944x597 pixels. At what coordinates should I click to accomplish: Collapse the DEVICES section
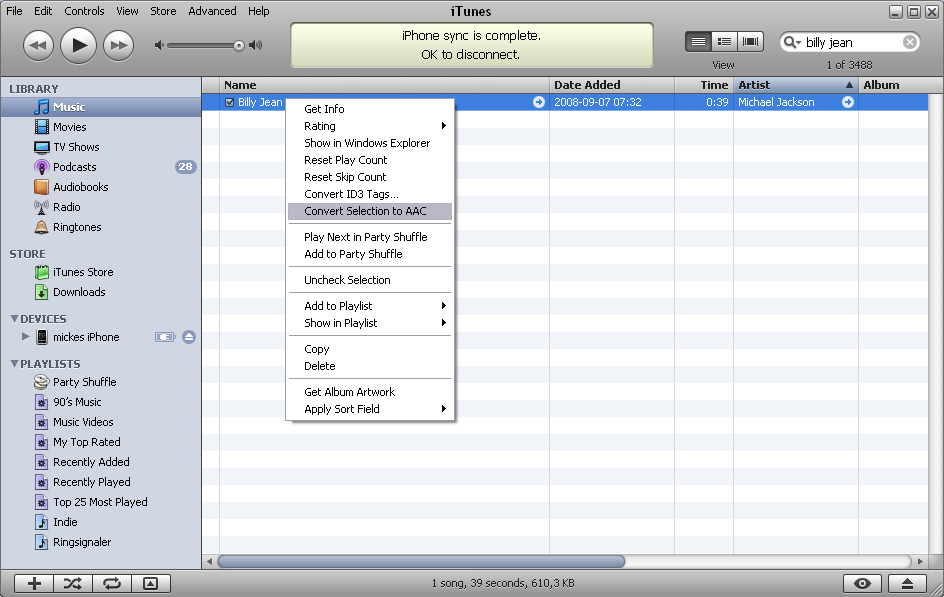pyautogui.click(x=14, y=318)
